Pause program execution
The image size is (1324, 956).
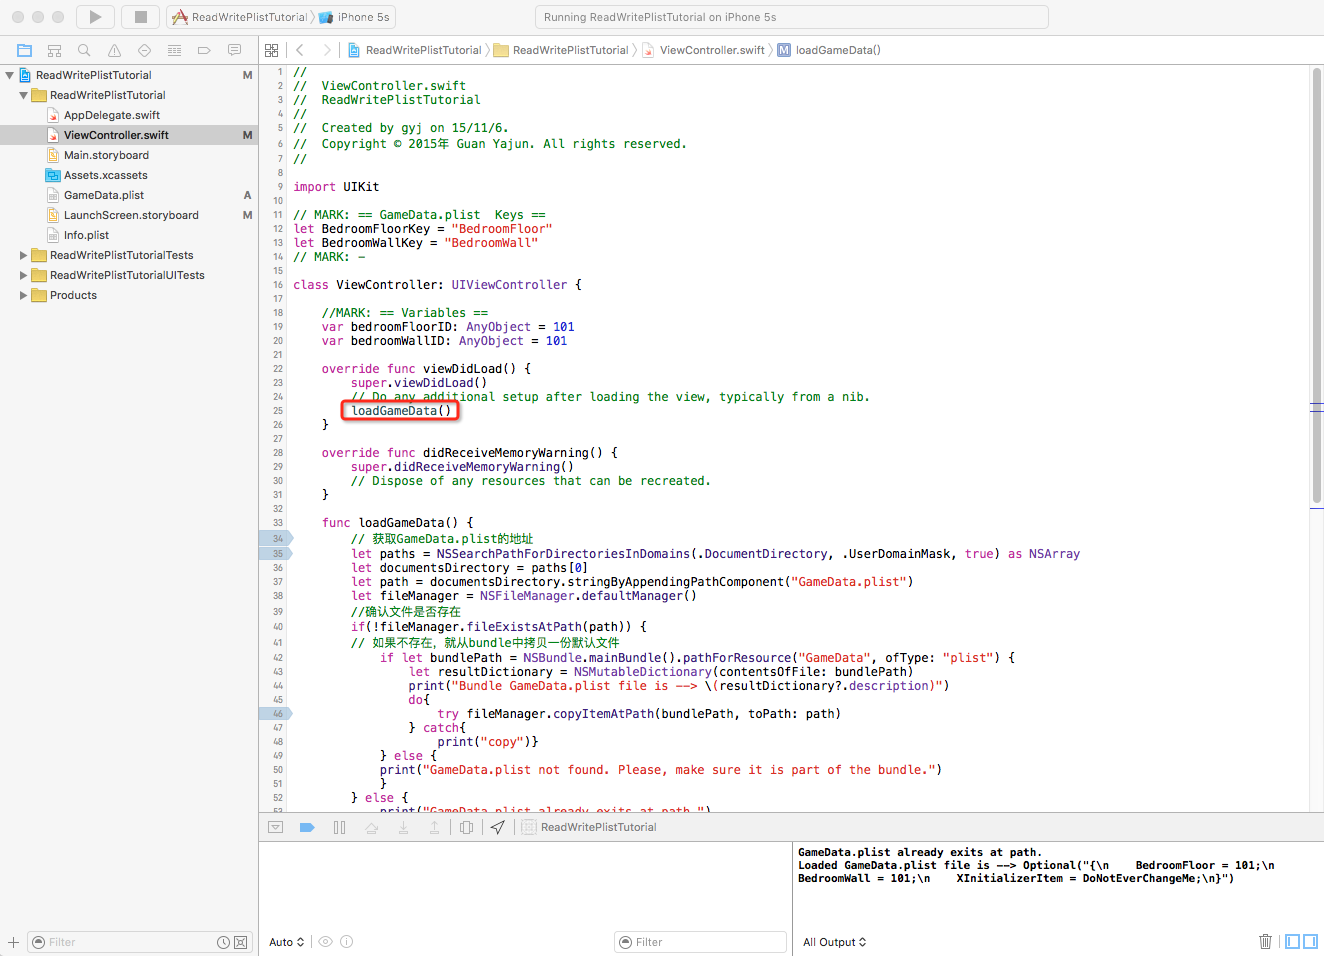339,827
